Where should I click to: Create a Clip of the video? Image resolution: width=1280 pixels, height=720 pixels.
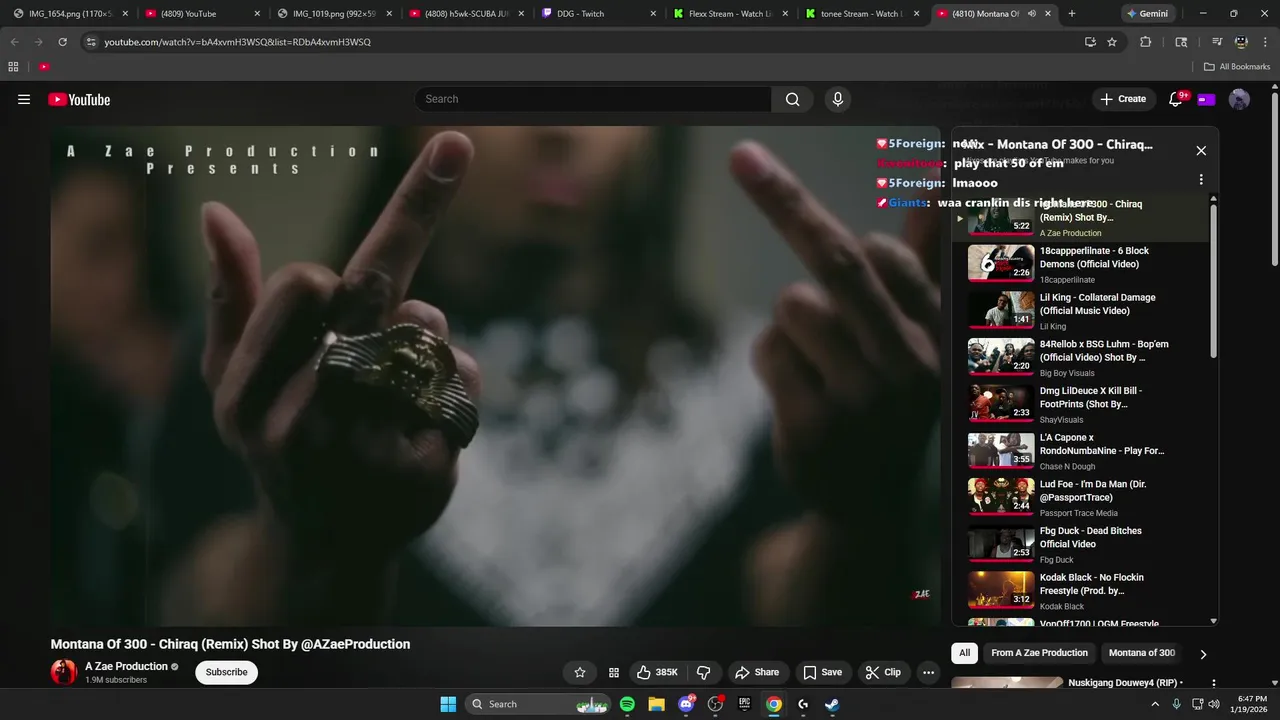tap(883, 672)
